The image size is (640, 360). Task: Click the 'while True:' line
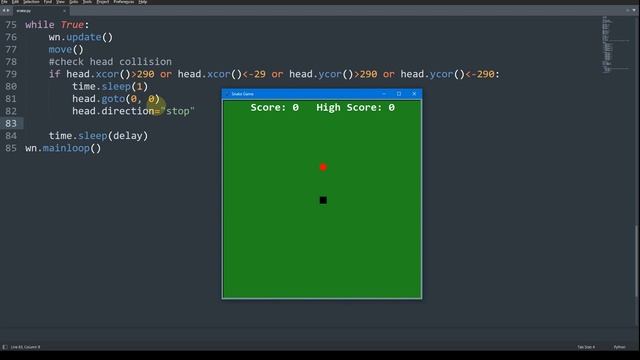click(57, 25)
